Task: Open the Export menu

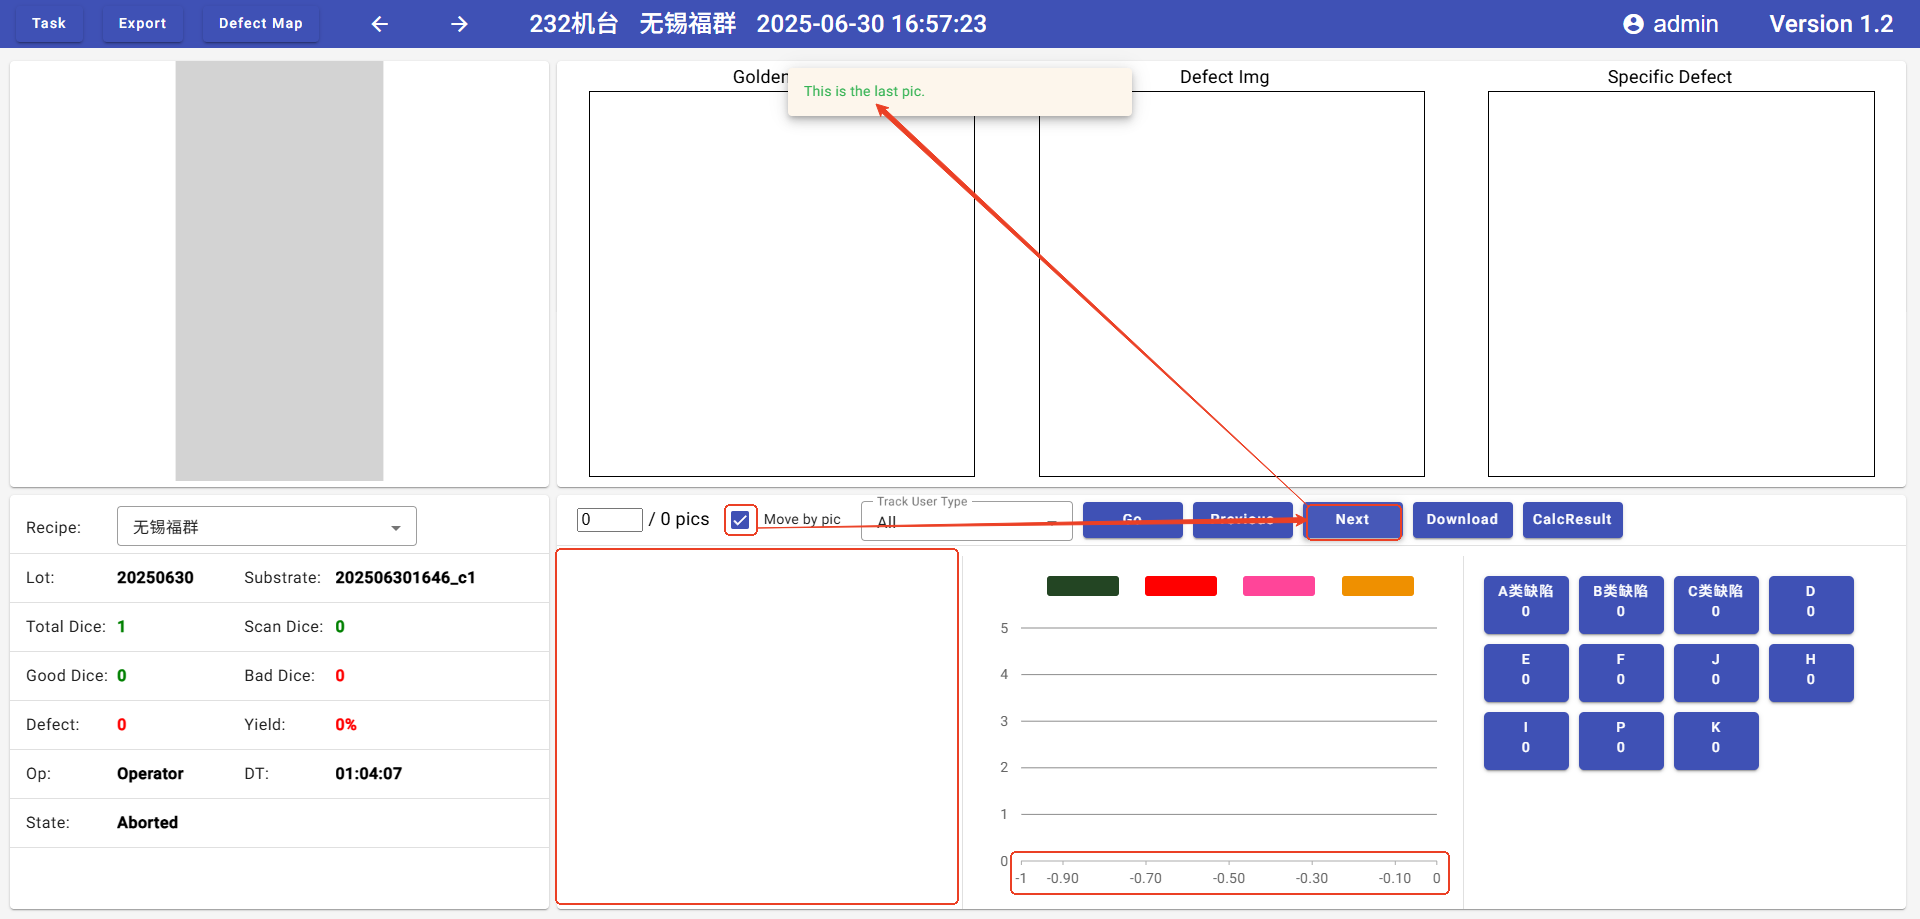Action: (x=143, y=23)
